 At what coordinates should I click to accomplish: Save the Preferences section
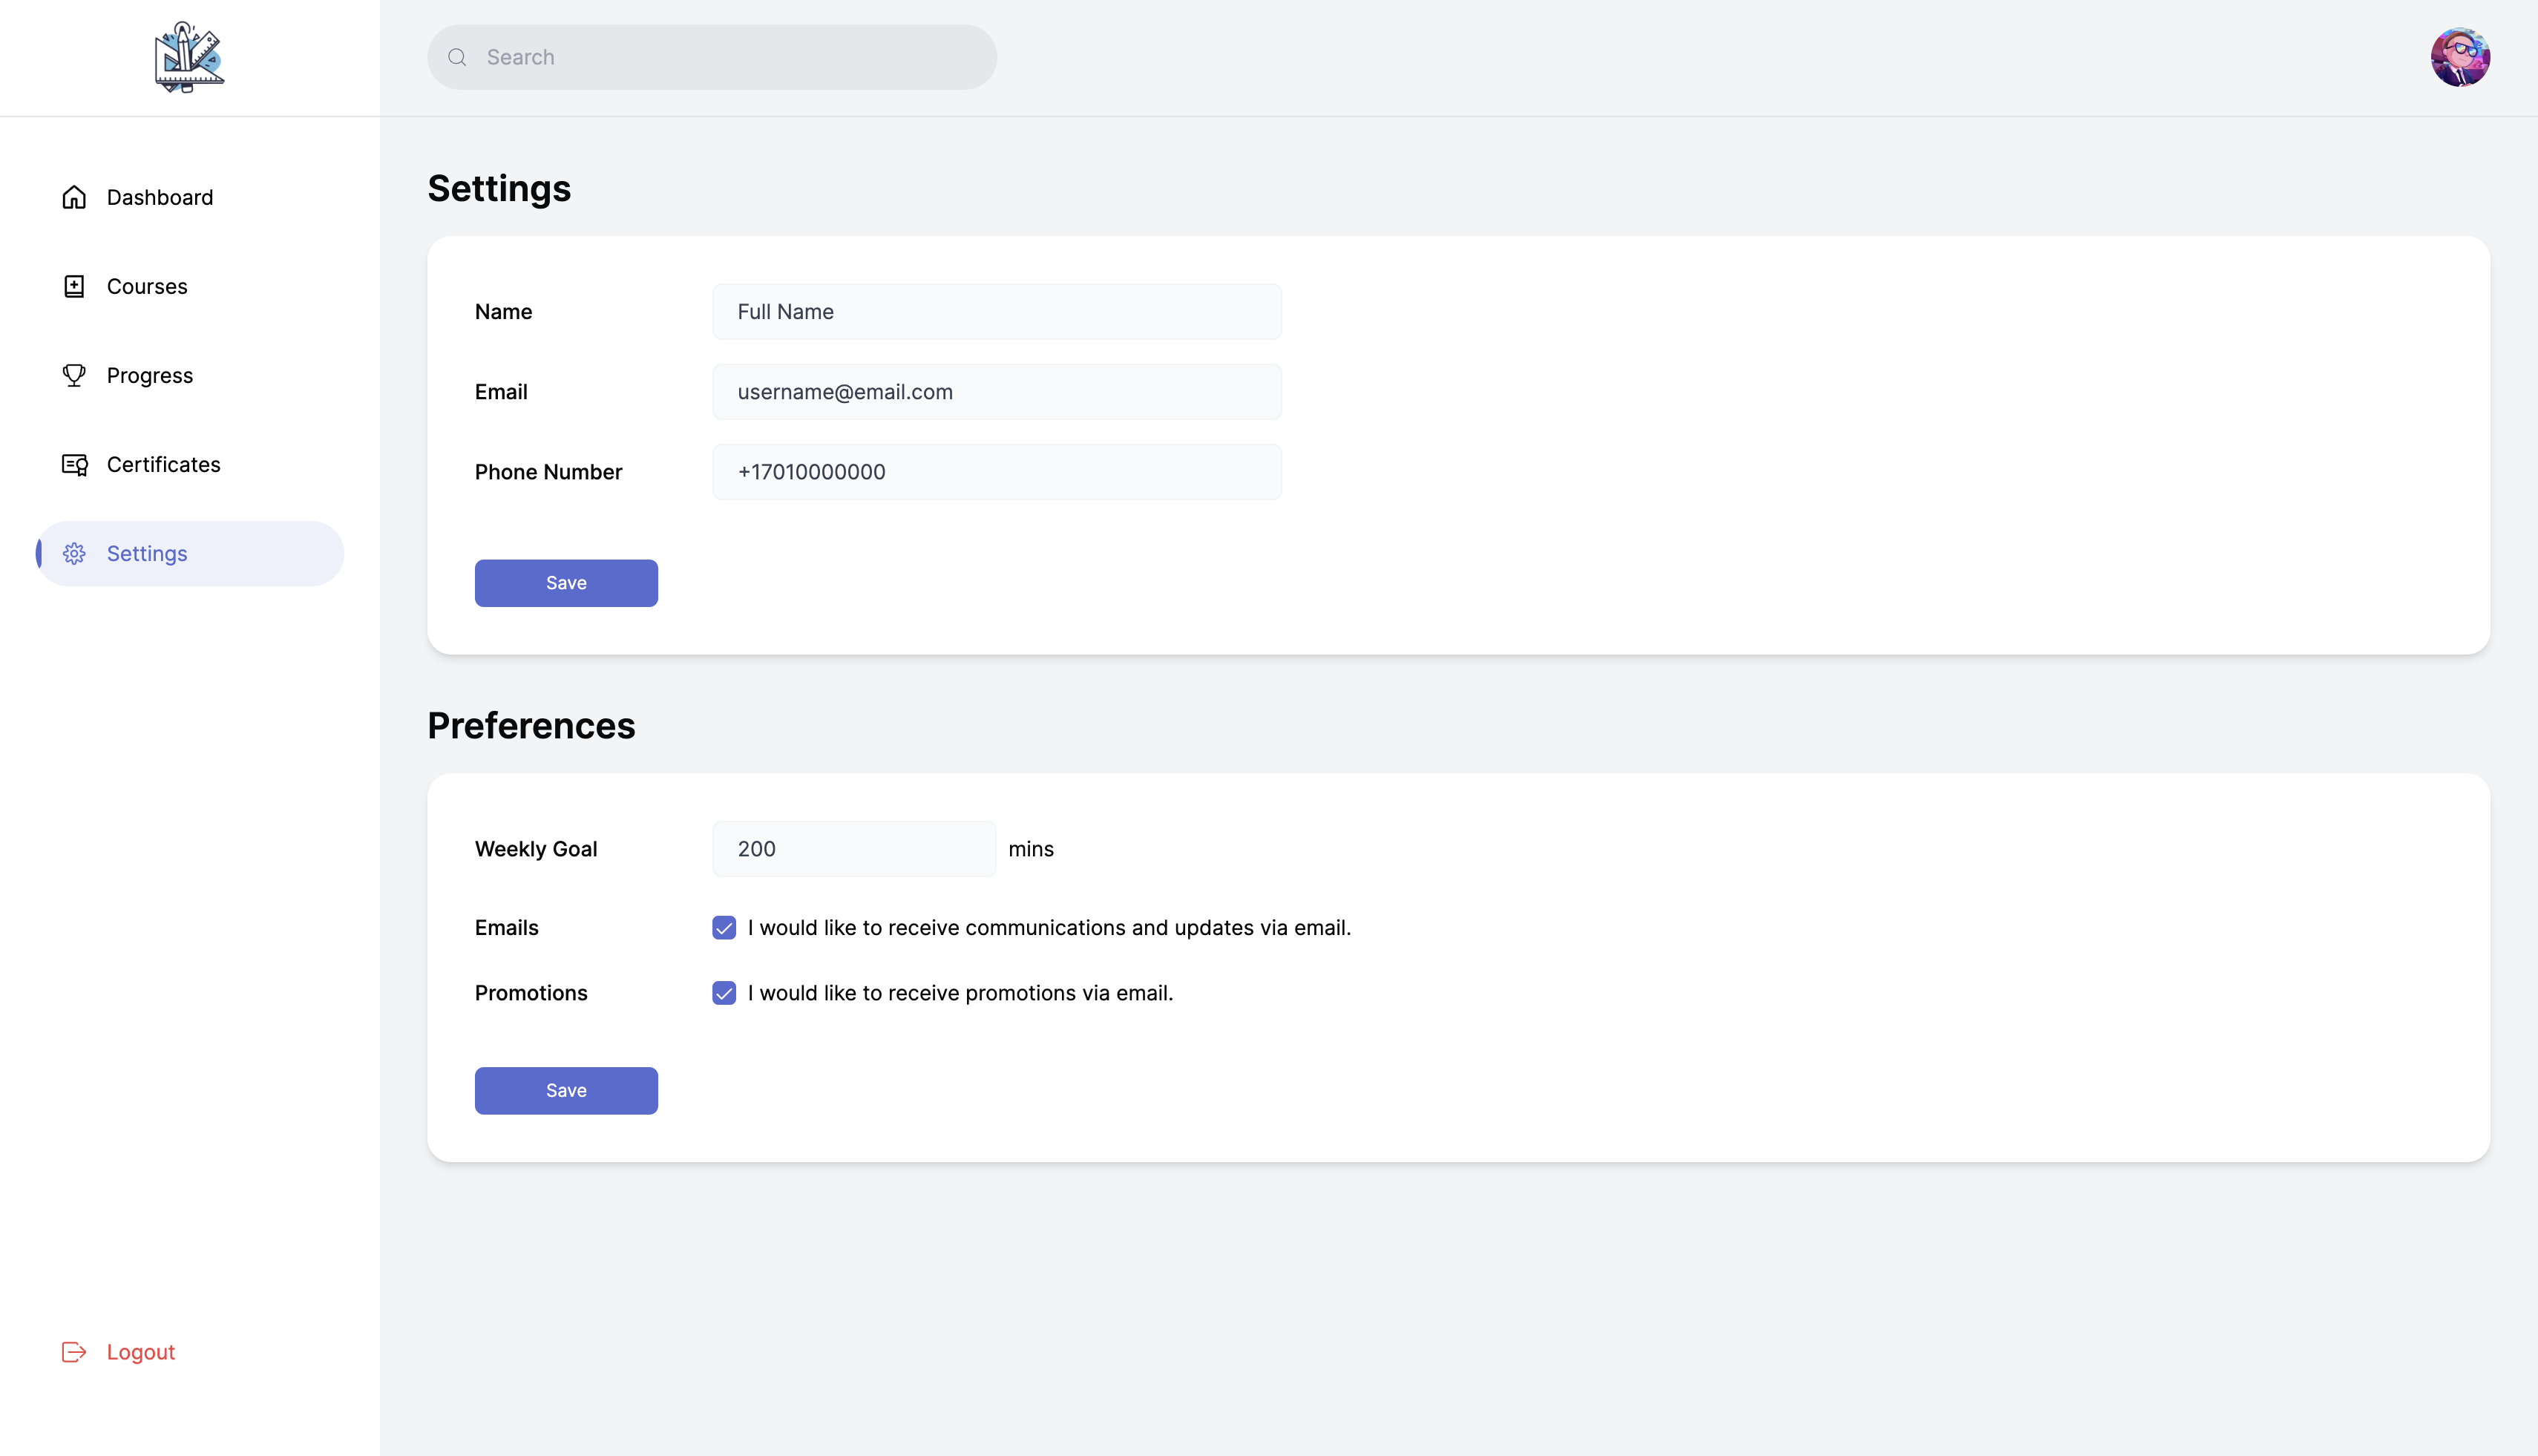pos(566,1091)
